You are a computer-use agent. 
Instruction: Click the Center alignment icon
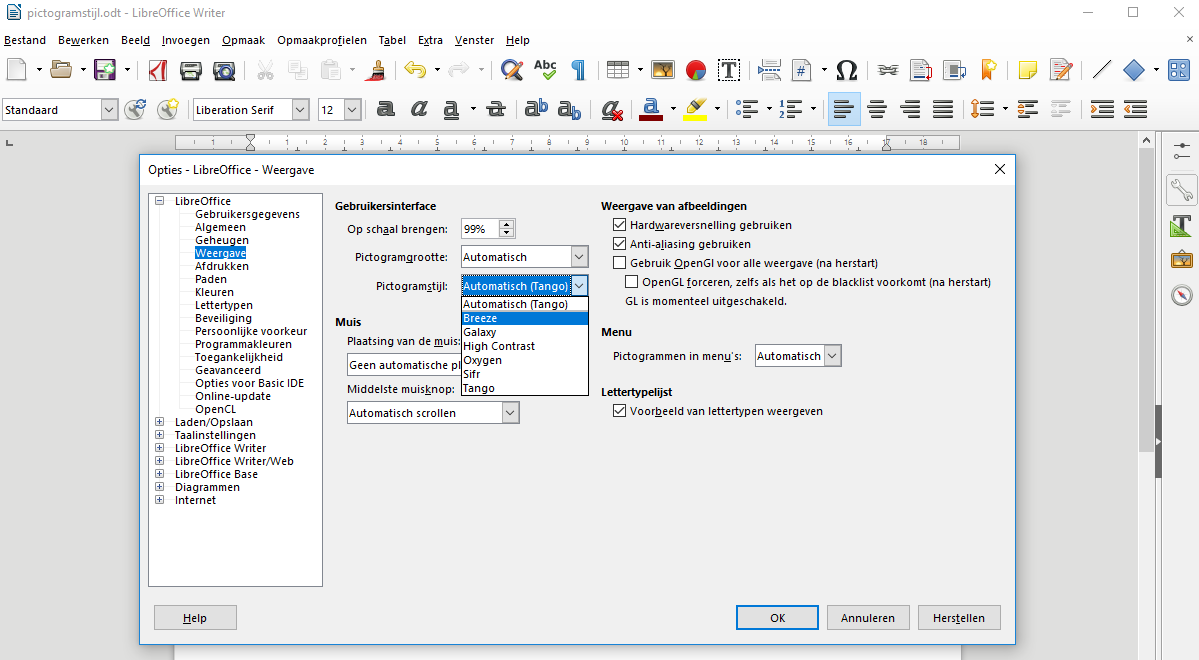tap(877, 109)
